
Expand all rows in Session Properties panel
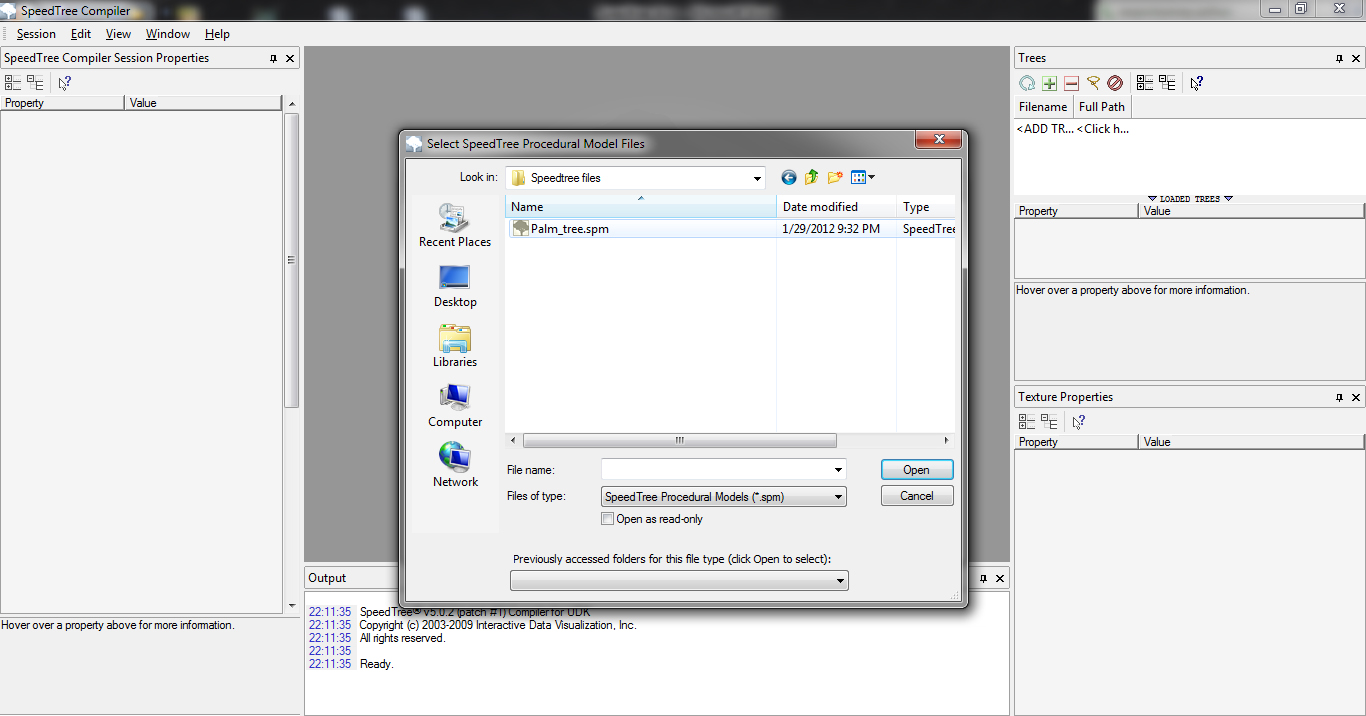pyautogui.click(x=13, y=83)
